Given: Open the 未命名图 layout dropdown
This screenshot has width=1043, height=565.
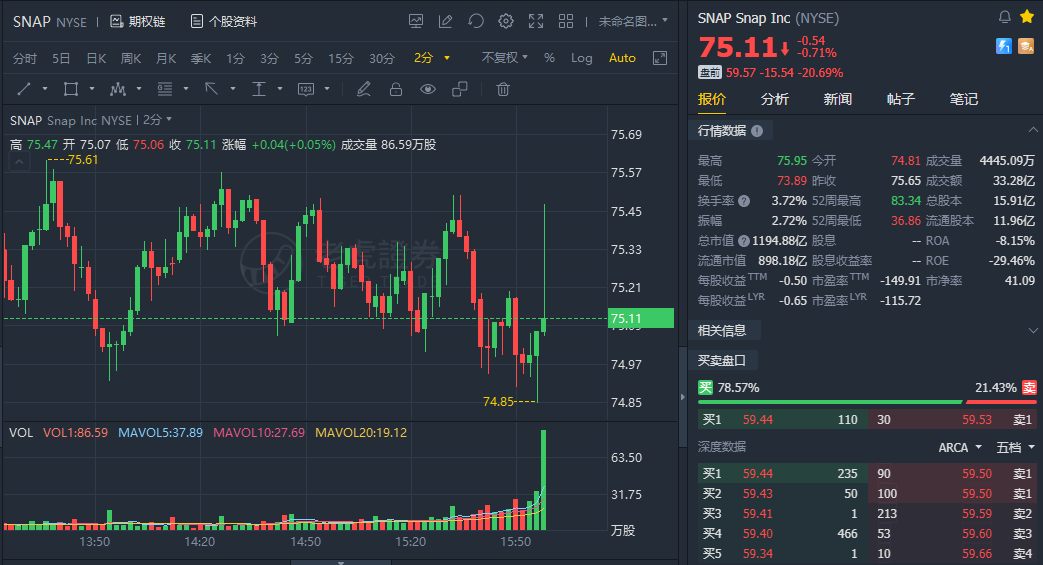Looking at the screenshot, I should 633,21.
